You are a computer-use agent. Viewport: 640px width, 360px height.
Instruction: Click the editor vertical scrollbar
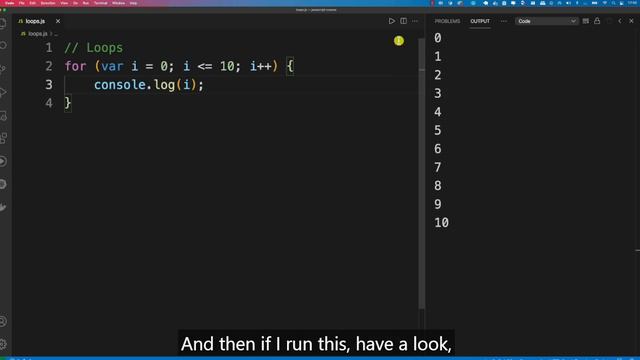422,173
